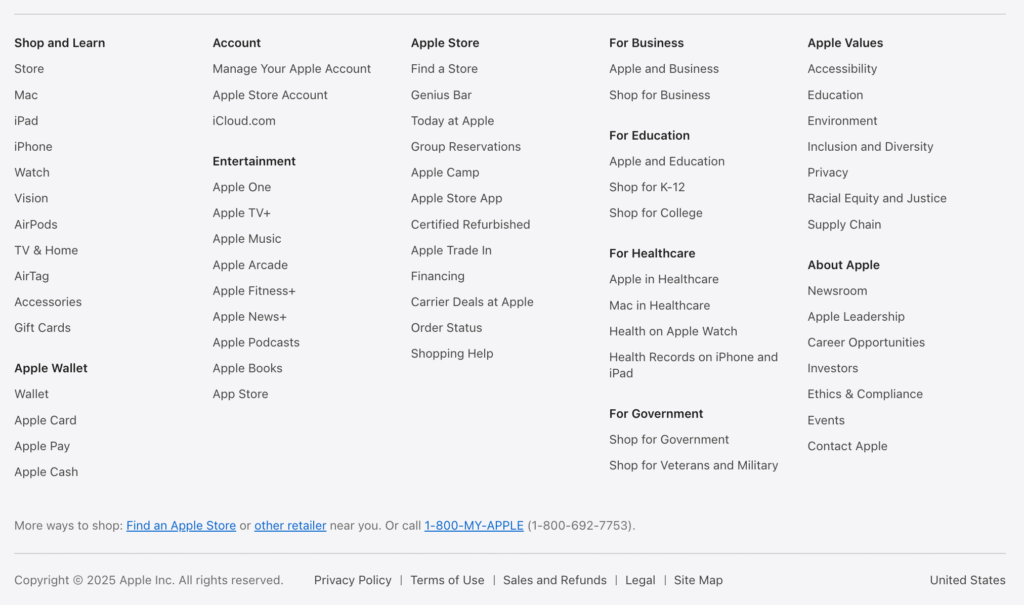Open the Genius Bar link

coord(441,95)
